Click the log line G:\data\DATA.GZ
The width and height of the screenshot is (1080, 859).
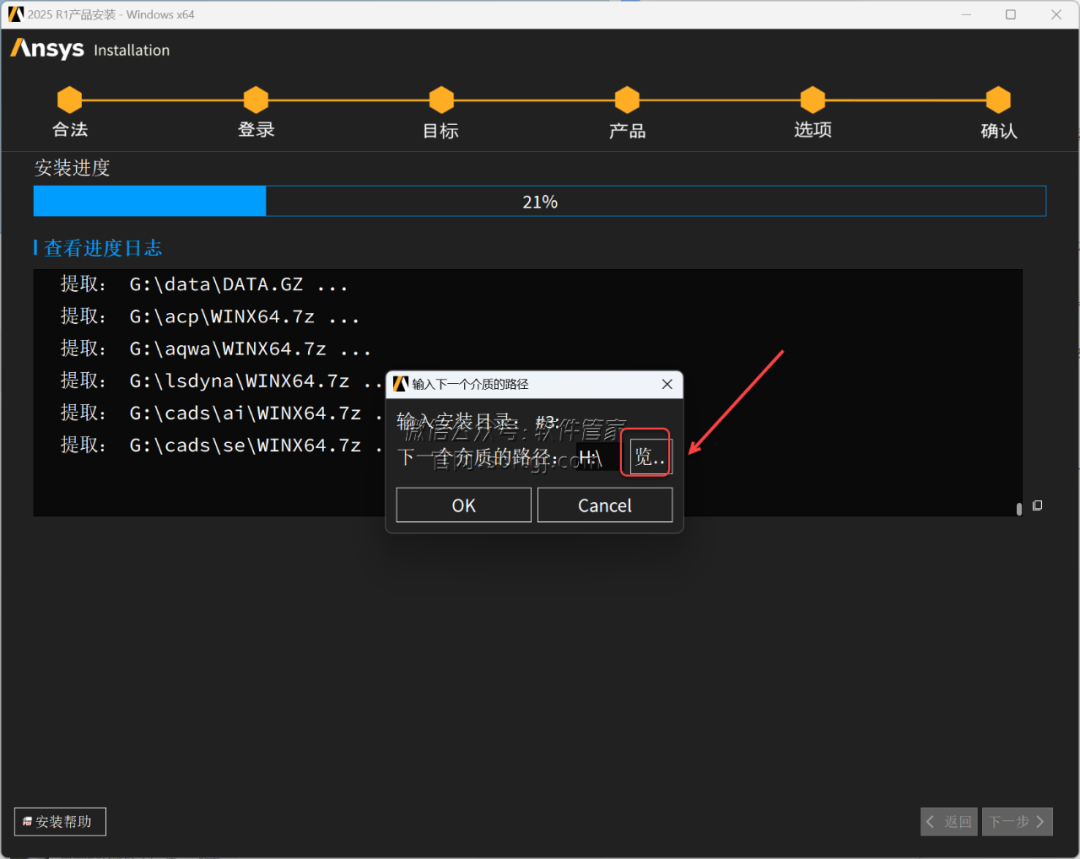coord(204,284)
